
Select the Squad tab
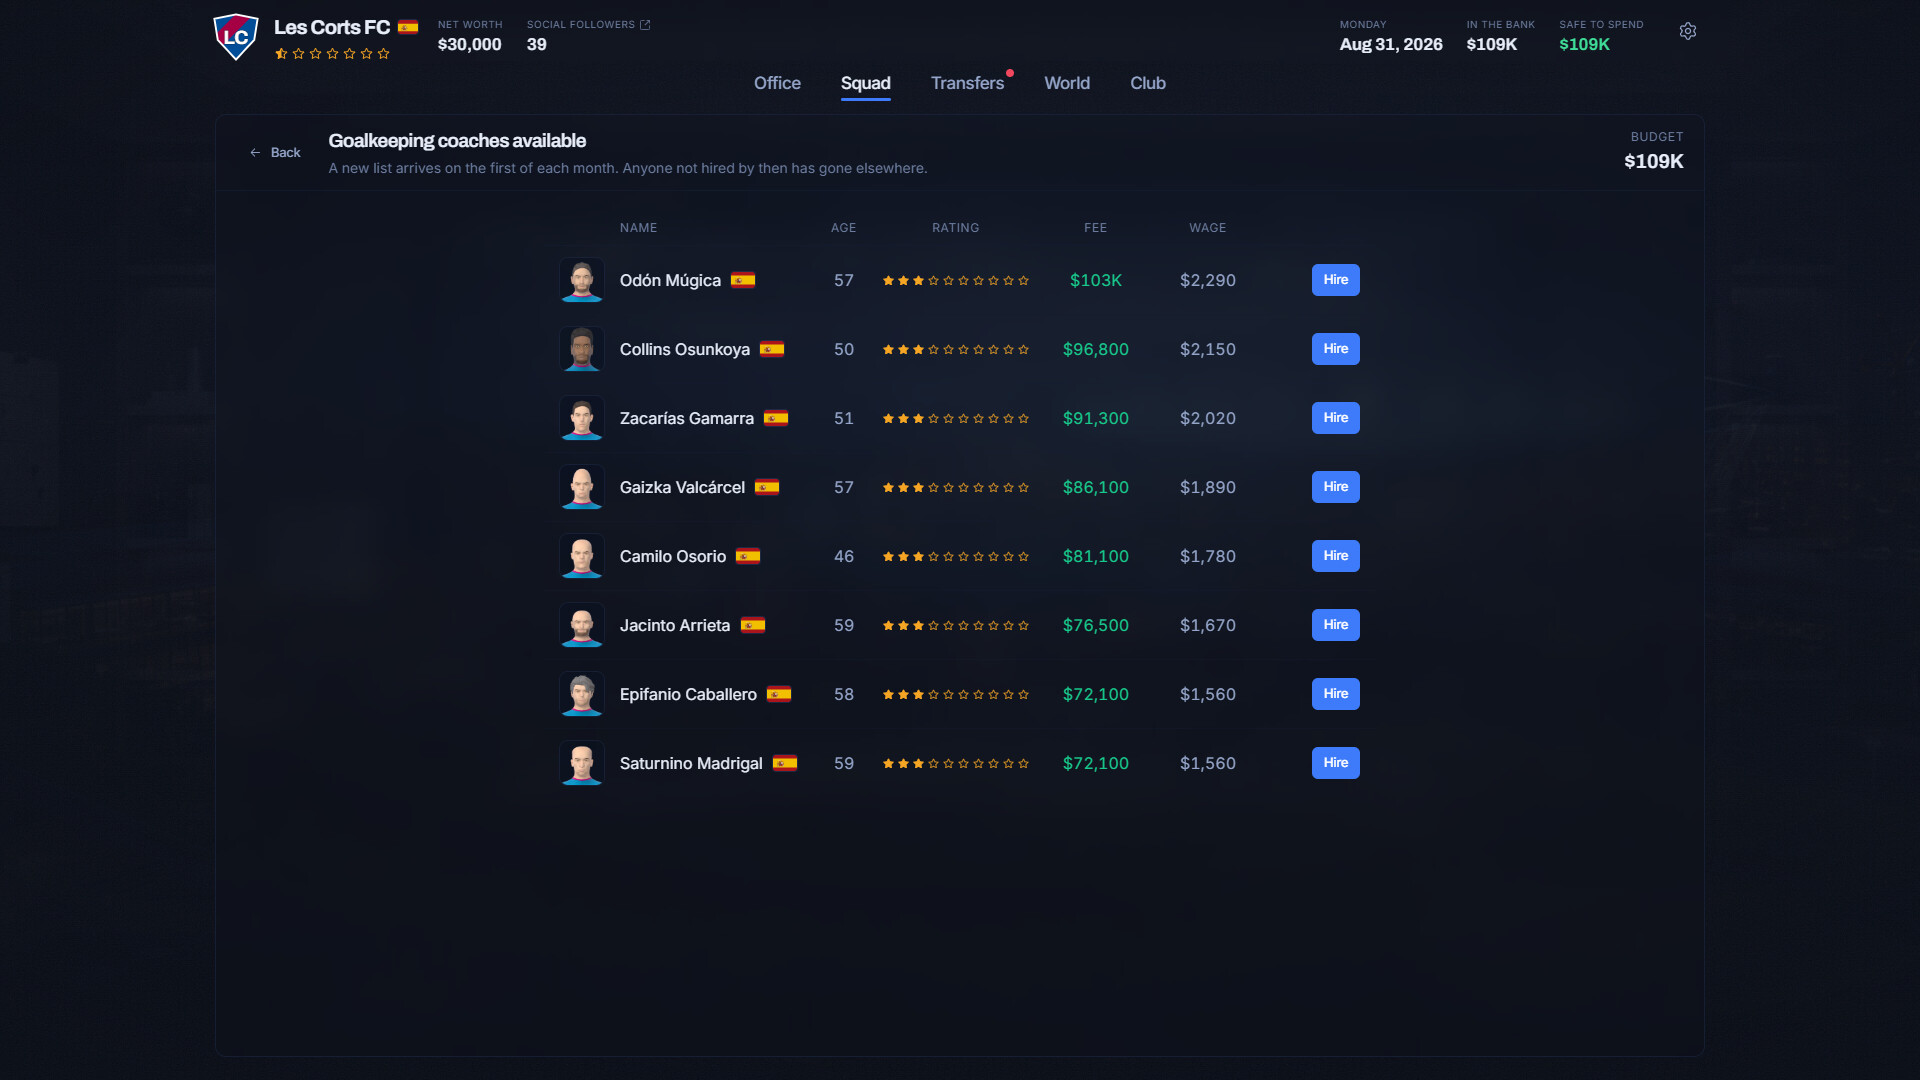tap(866, 83)
